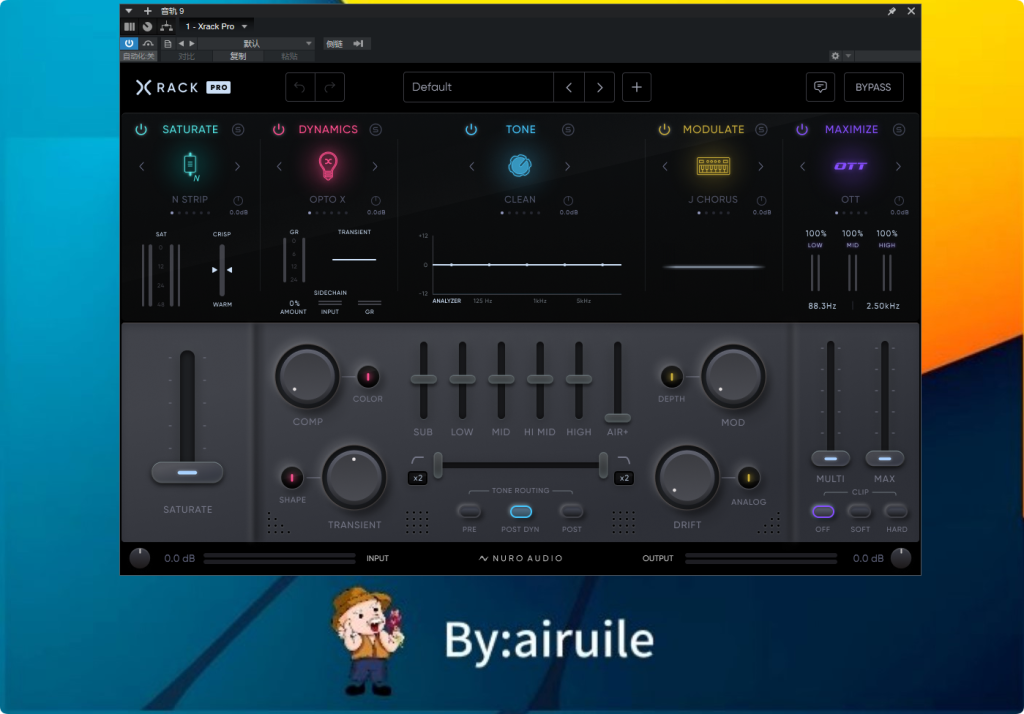
Task: Click the MULTI fader handle
Action: tap(831, 459)
